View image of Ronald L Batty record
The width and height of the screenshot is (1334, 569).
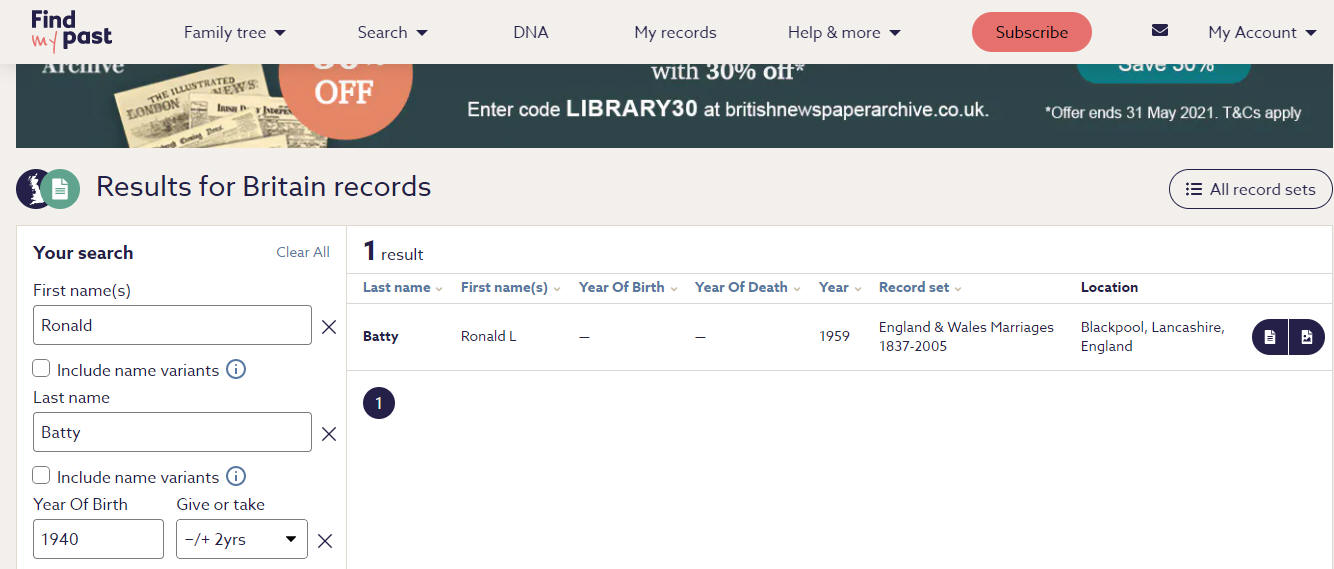click(1307, 337)
